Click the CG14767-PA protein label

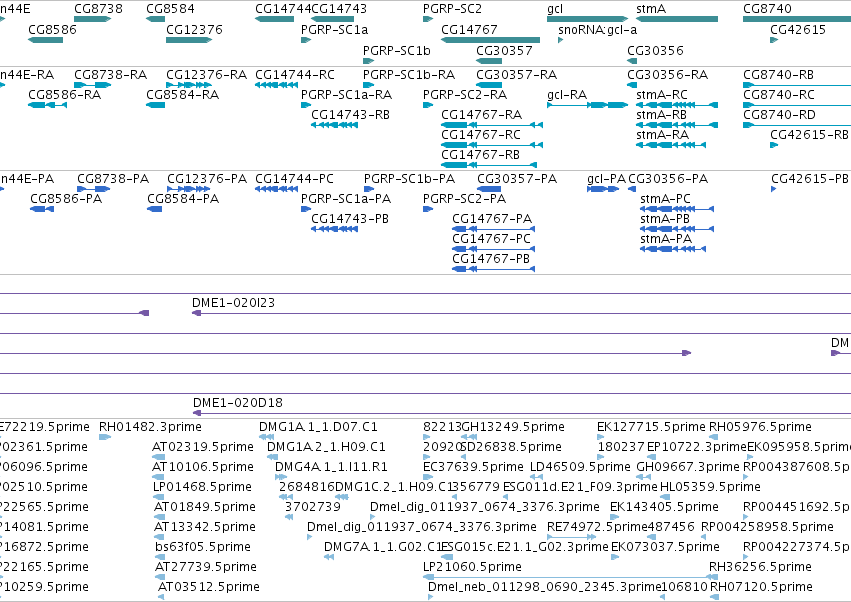tap(492, 219)
